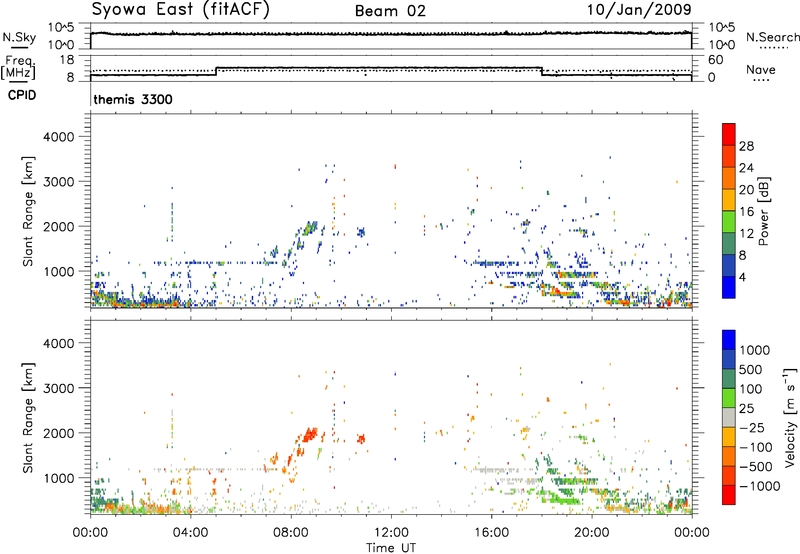Click the "CPID" row label

point(22,95)
